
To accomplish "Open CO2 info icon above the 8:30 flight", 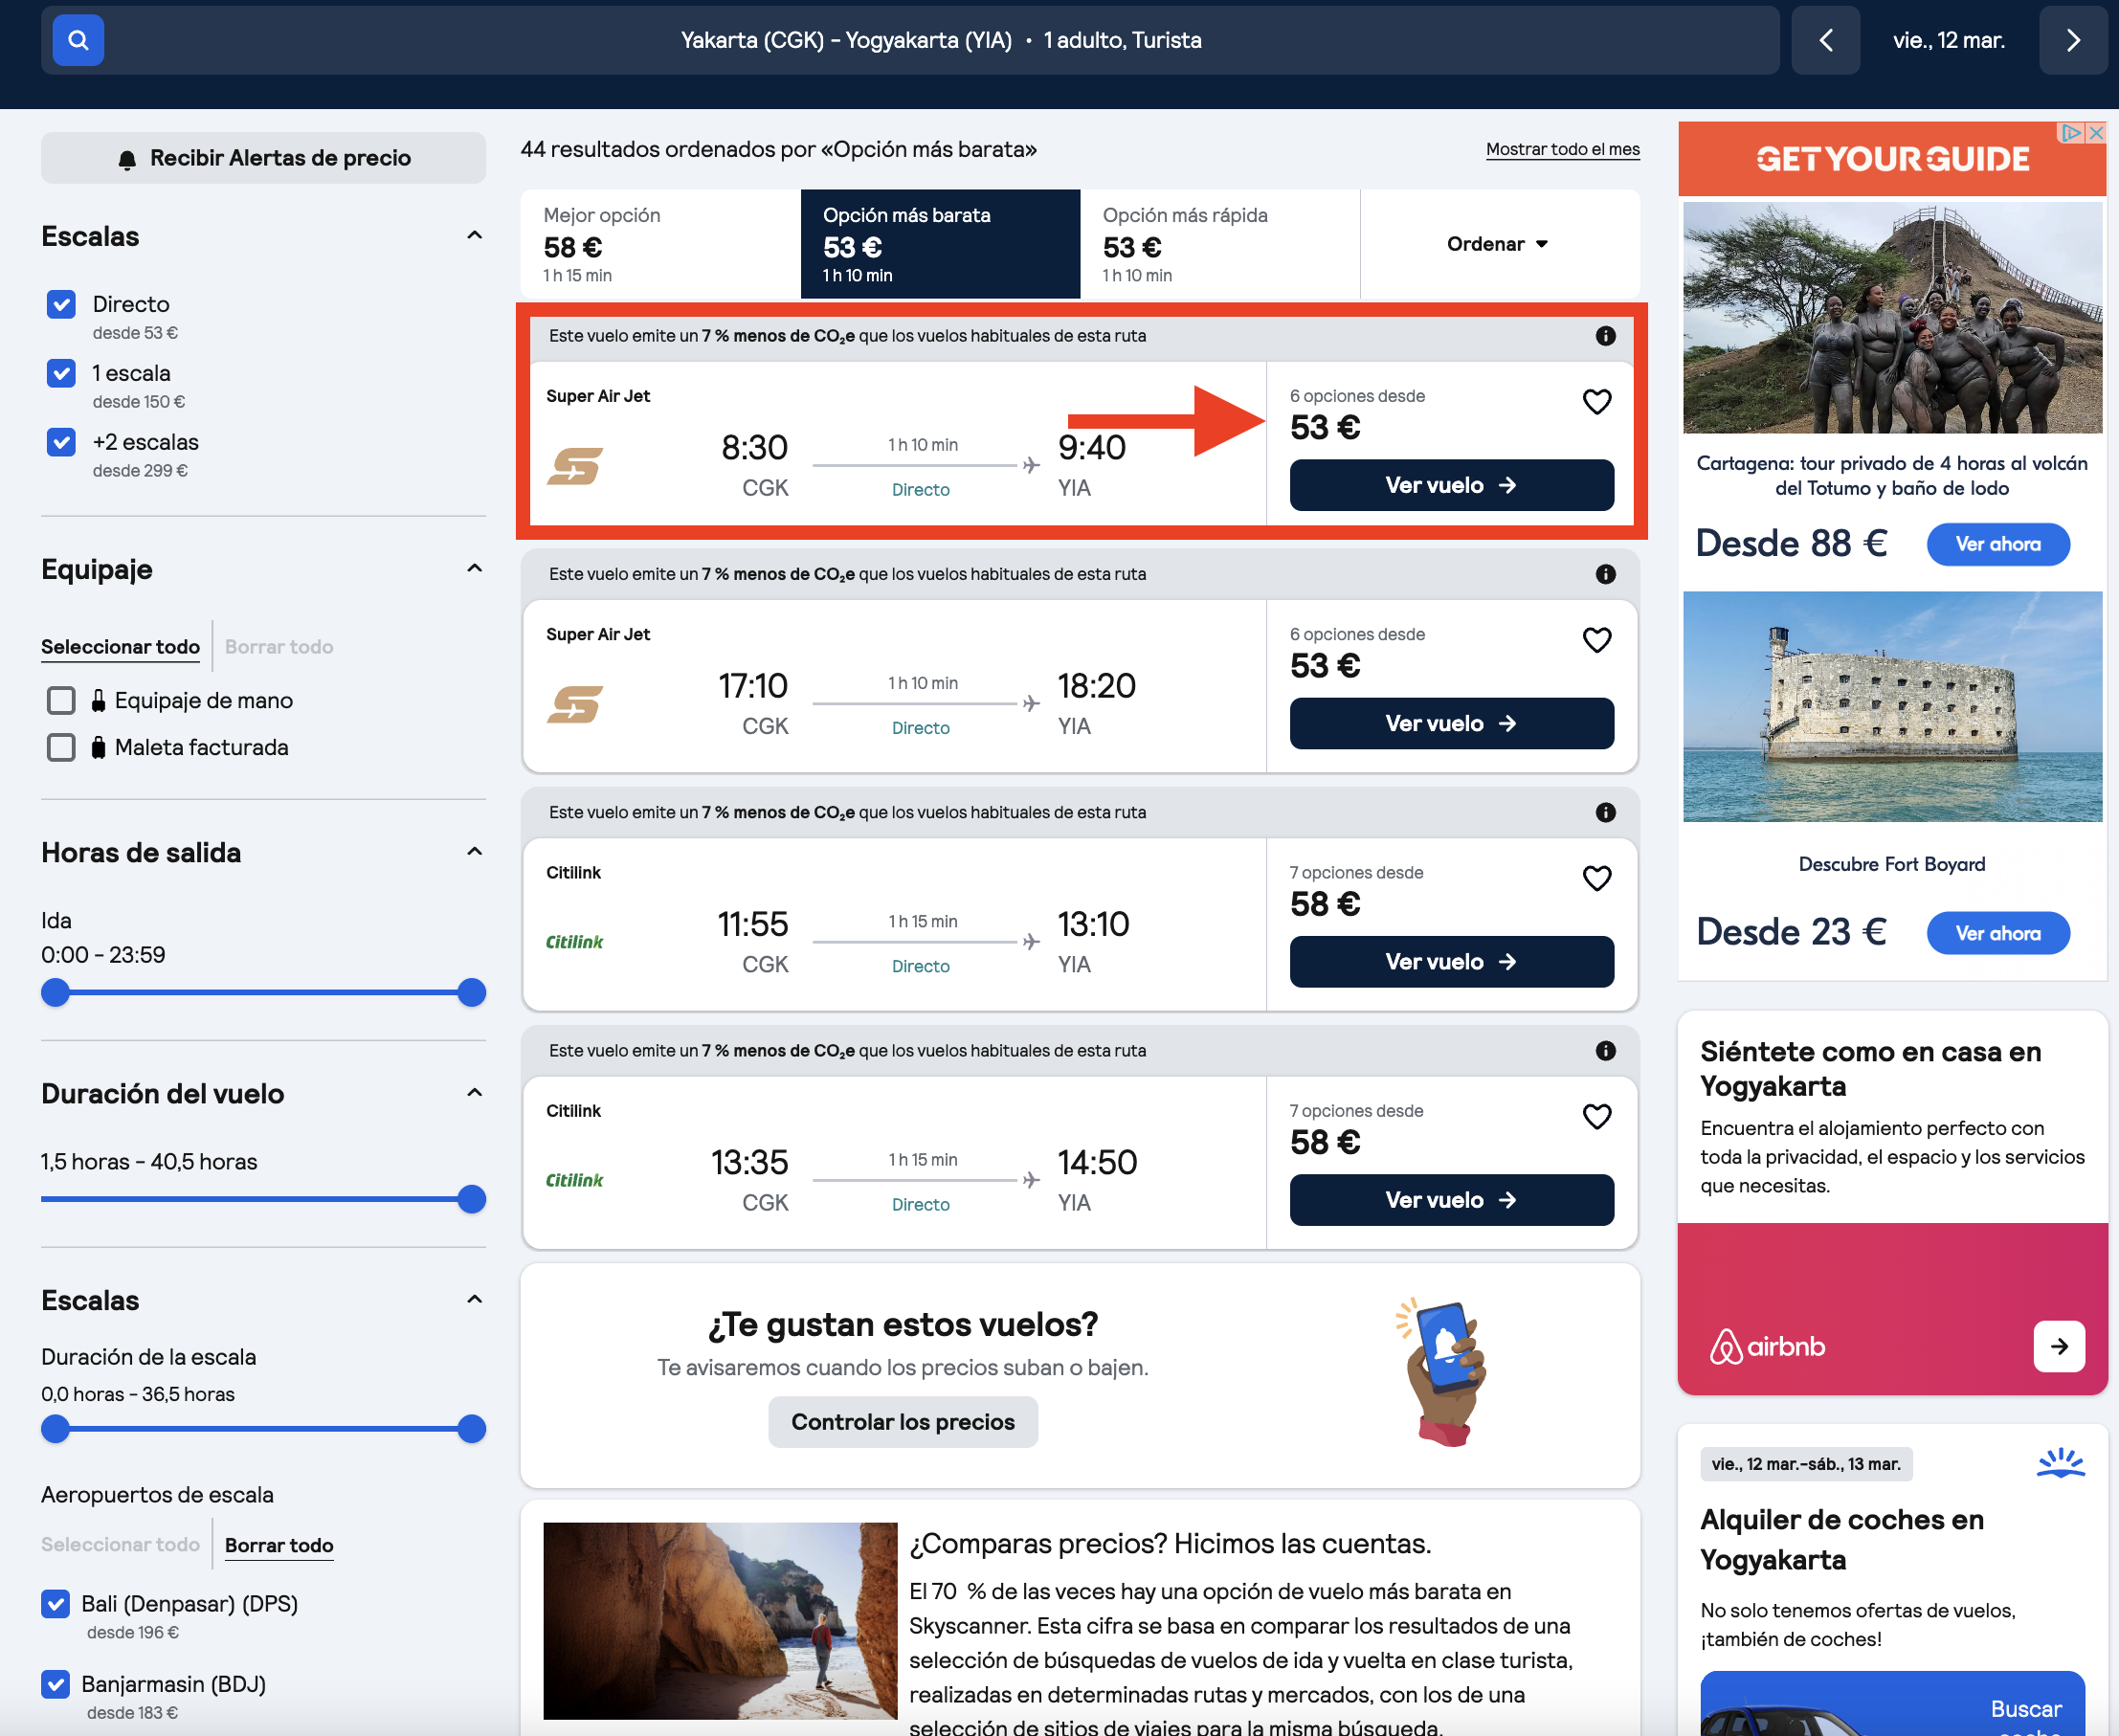I will point(1606,336).
